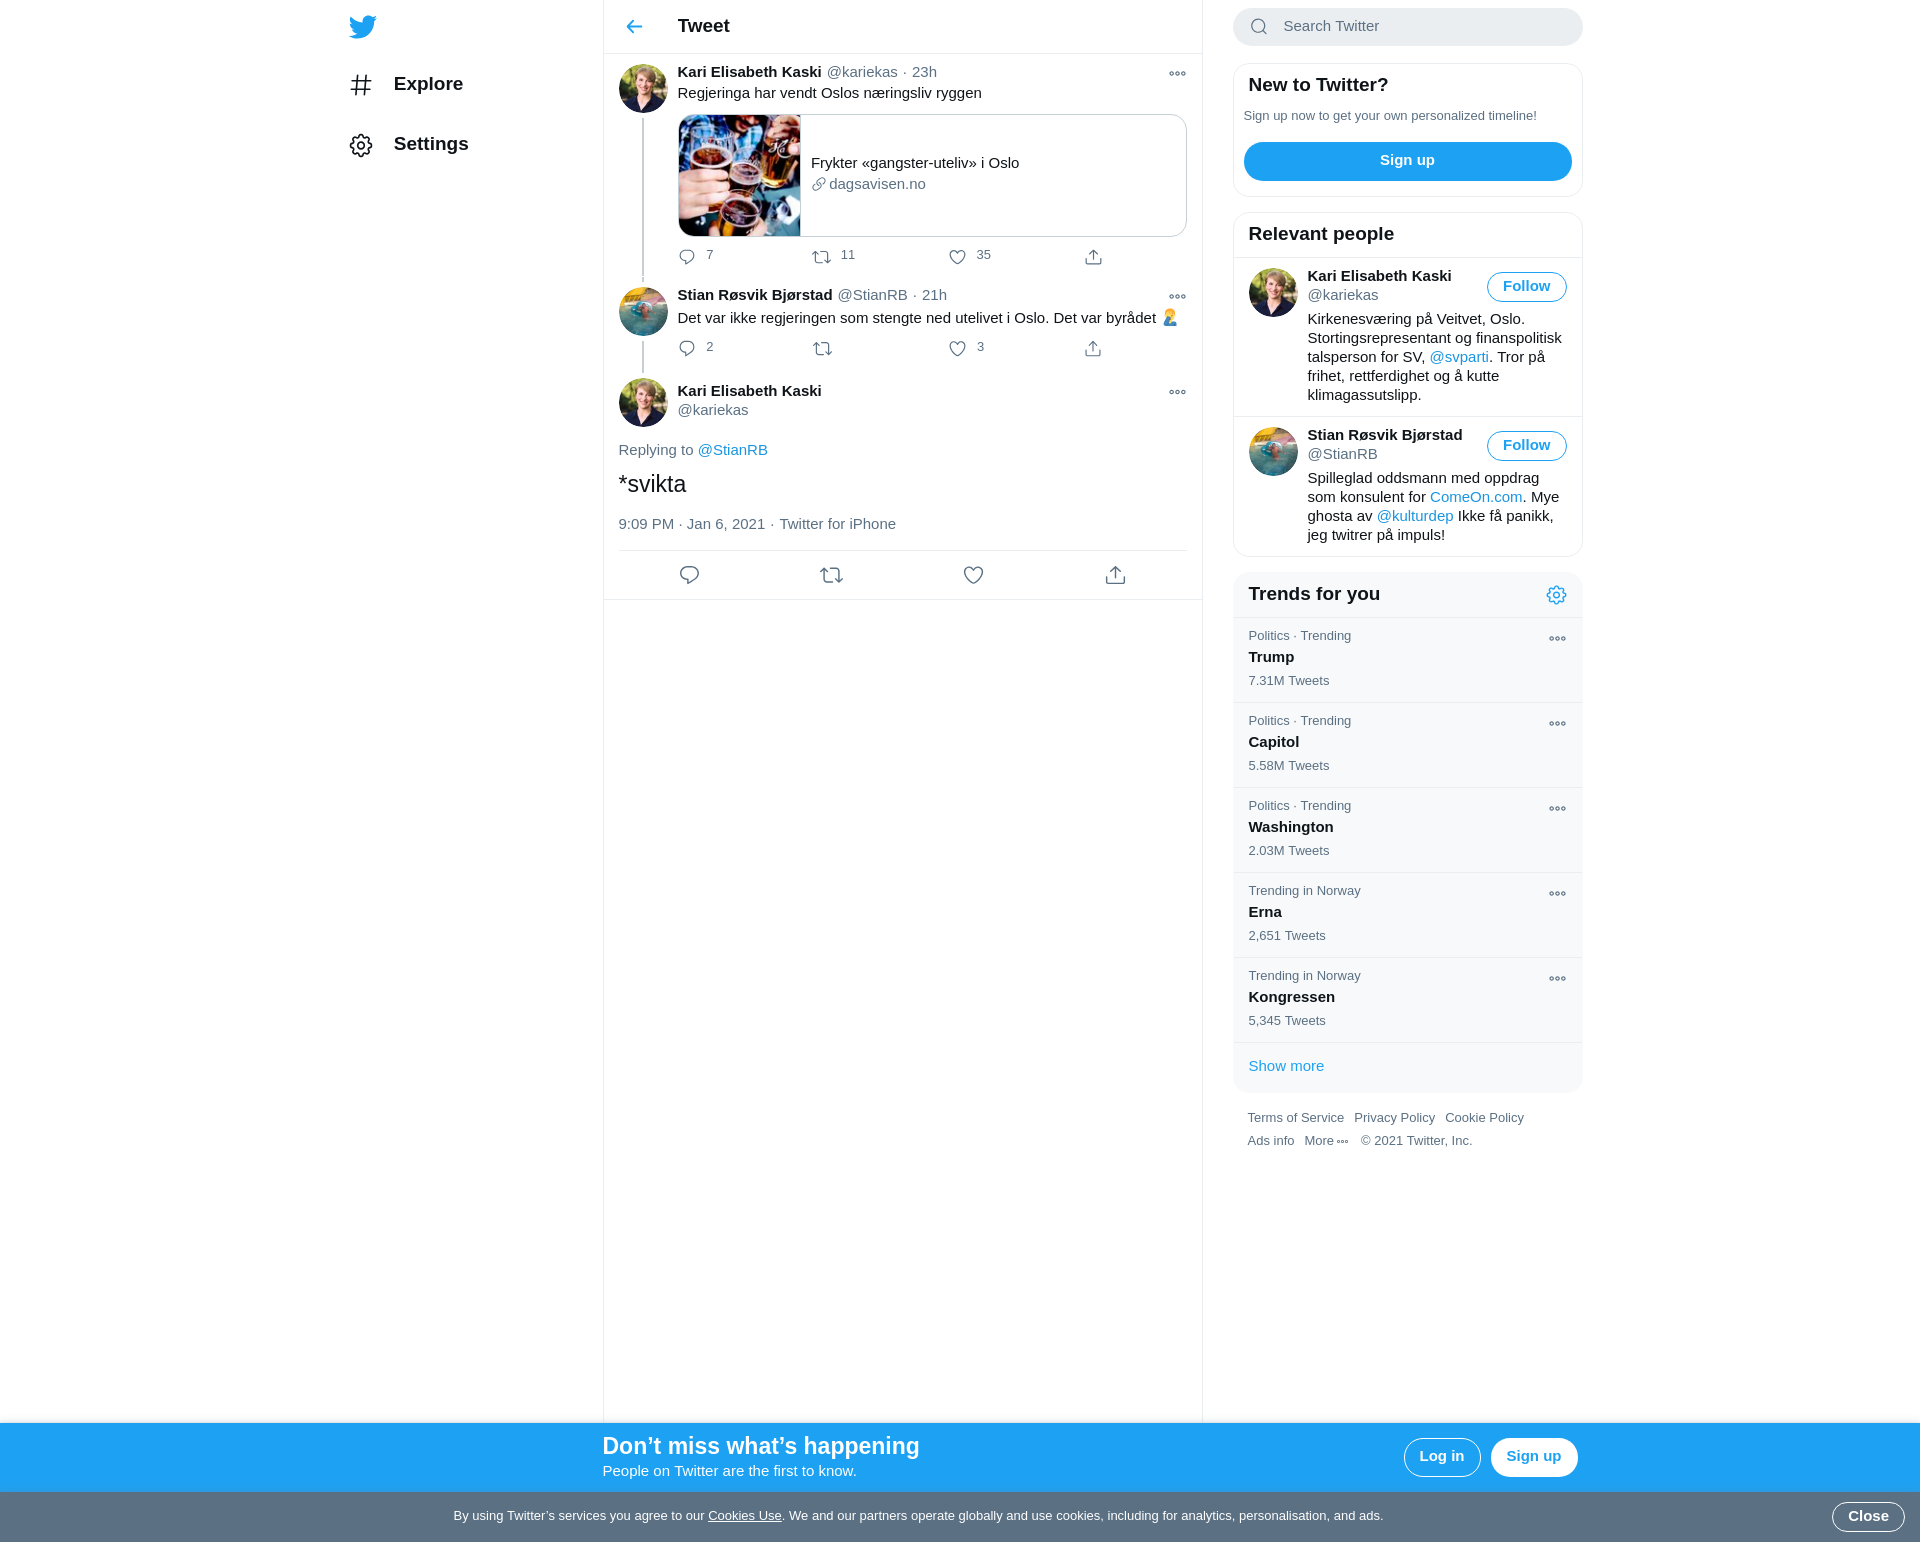Open more options menu on Stian's tweet
Viewport: 1920px width, 1542px height.
(x=1177, y=297)
